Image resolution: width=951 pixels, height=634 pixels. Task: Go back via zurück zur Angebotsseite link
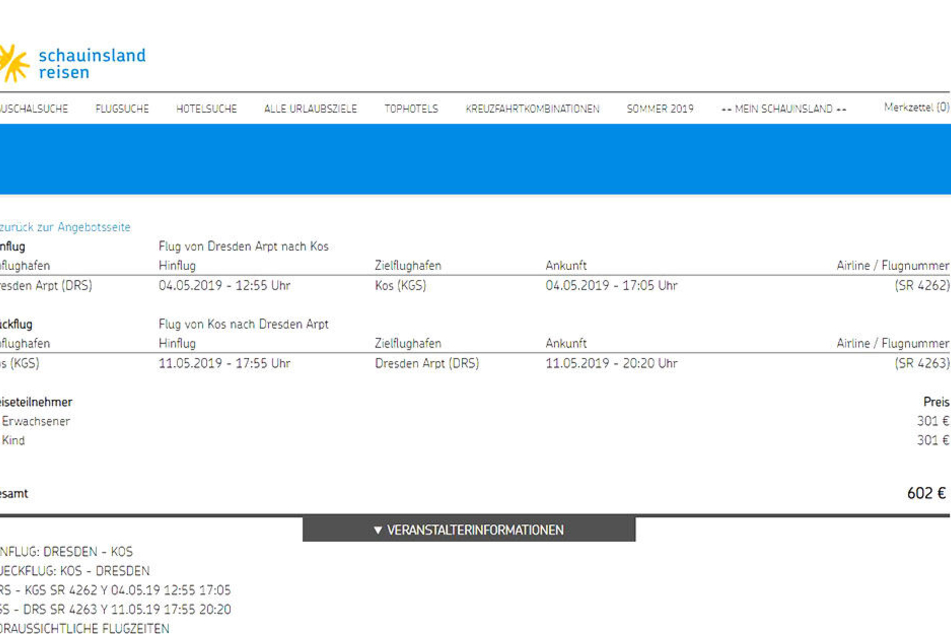[x=65, y=227]
